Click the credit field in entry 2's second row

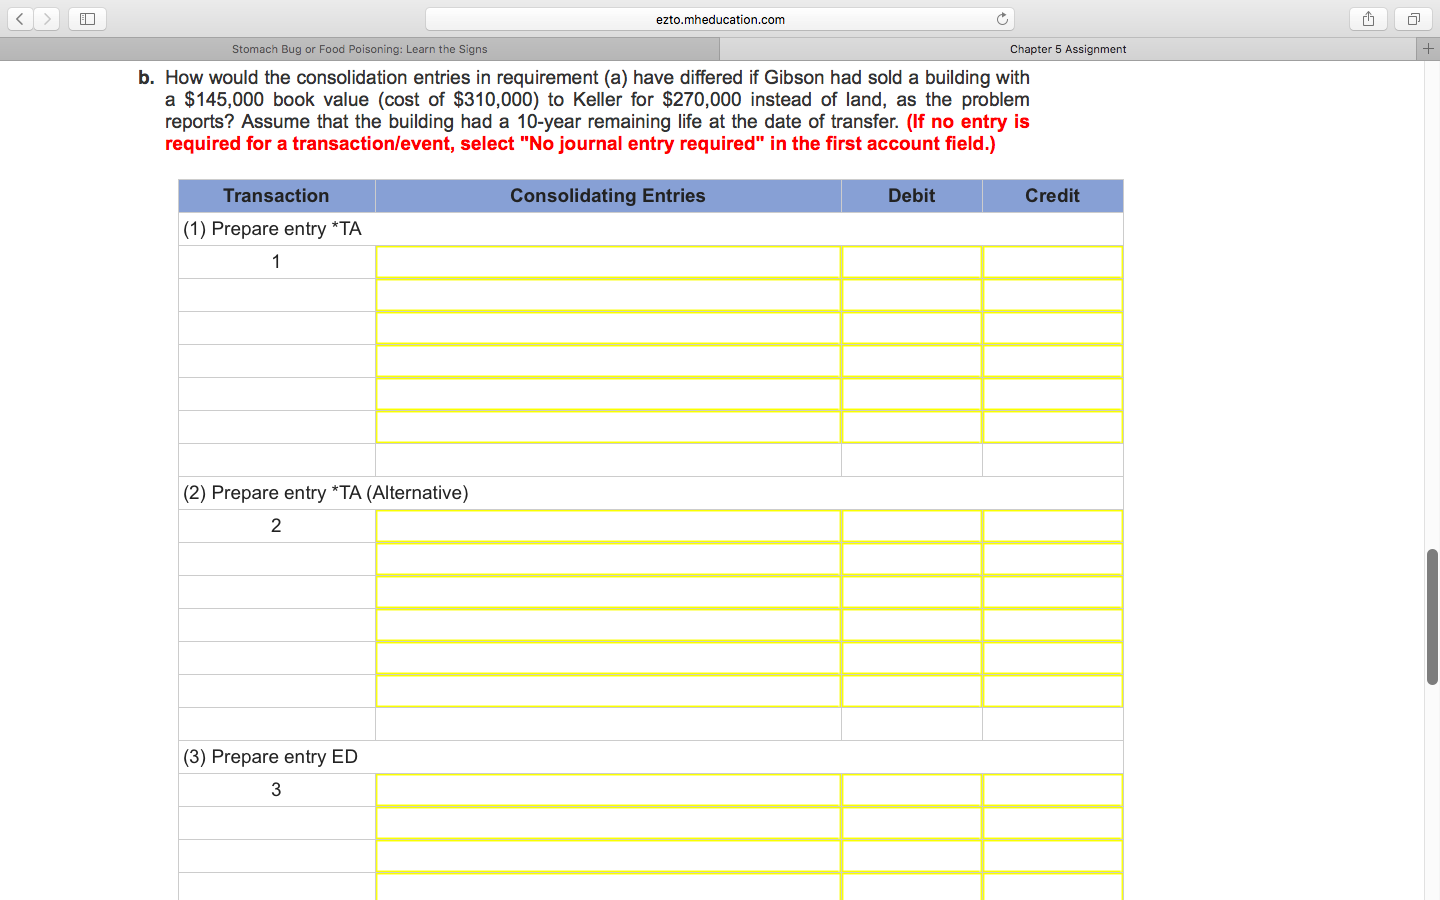coord(1053,559)
